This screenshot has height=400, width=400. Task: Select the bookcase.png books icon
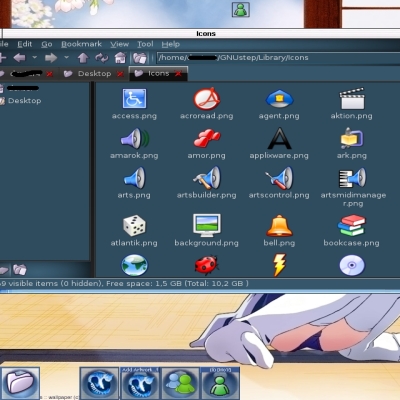[352, 225]
